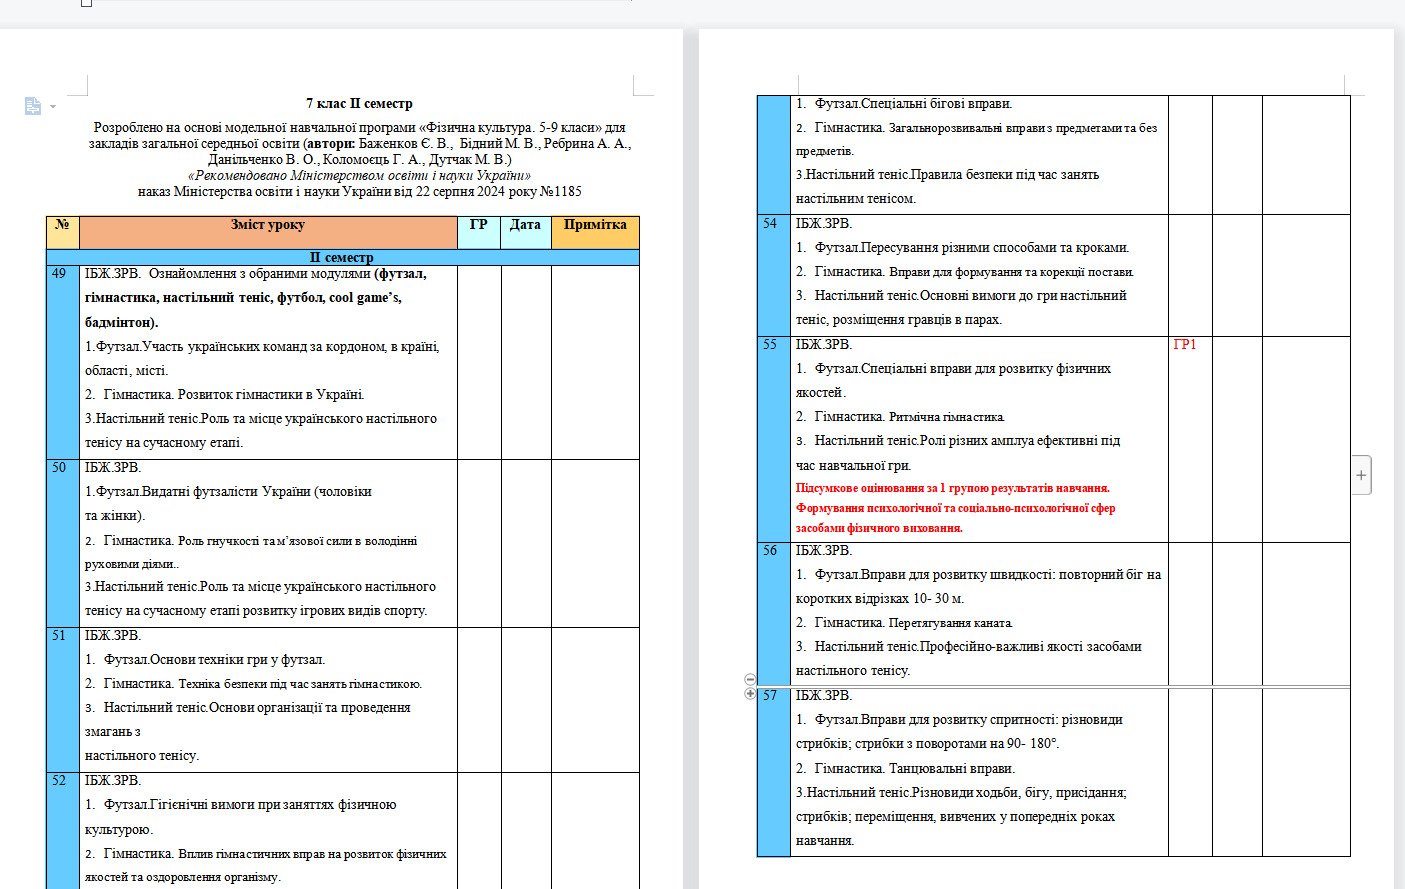Click the empty Дата cell in row 50
This screenshot has width=1405, height=889.
pyautogui.click(x=525, y=542)
